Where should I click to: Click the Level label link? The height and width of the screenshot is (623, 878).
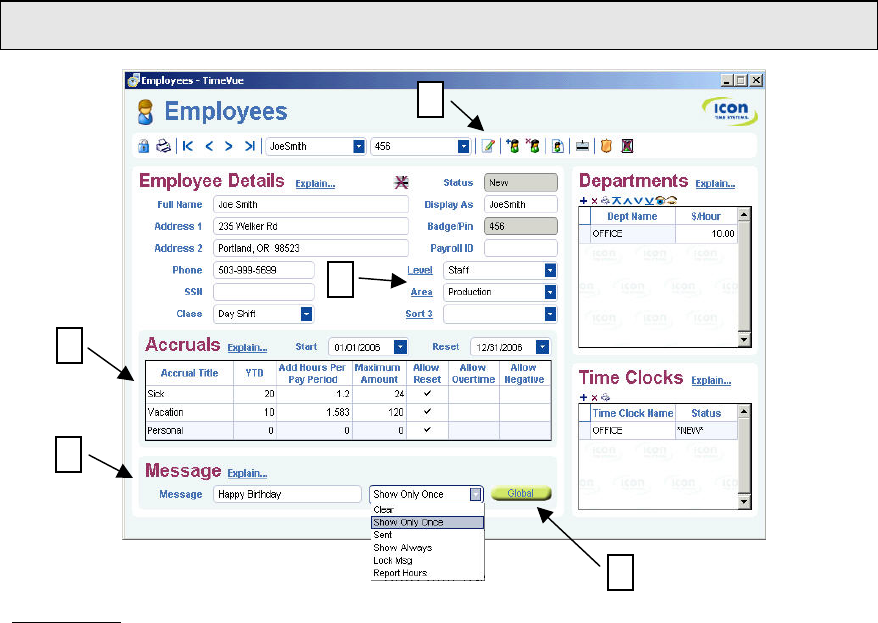point(419,270)
